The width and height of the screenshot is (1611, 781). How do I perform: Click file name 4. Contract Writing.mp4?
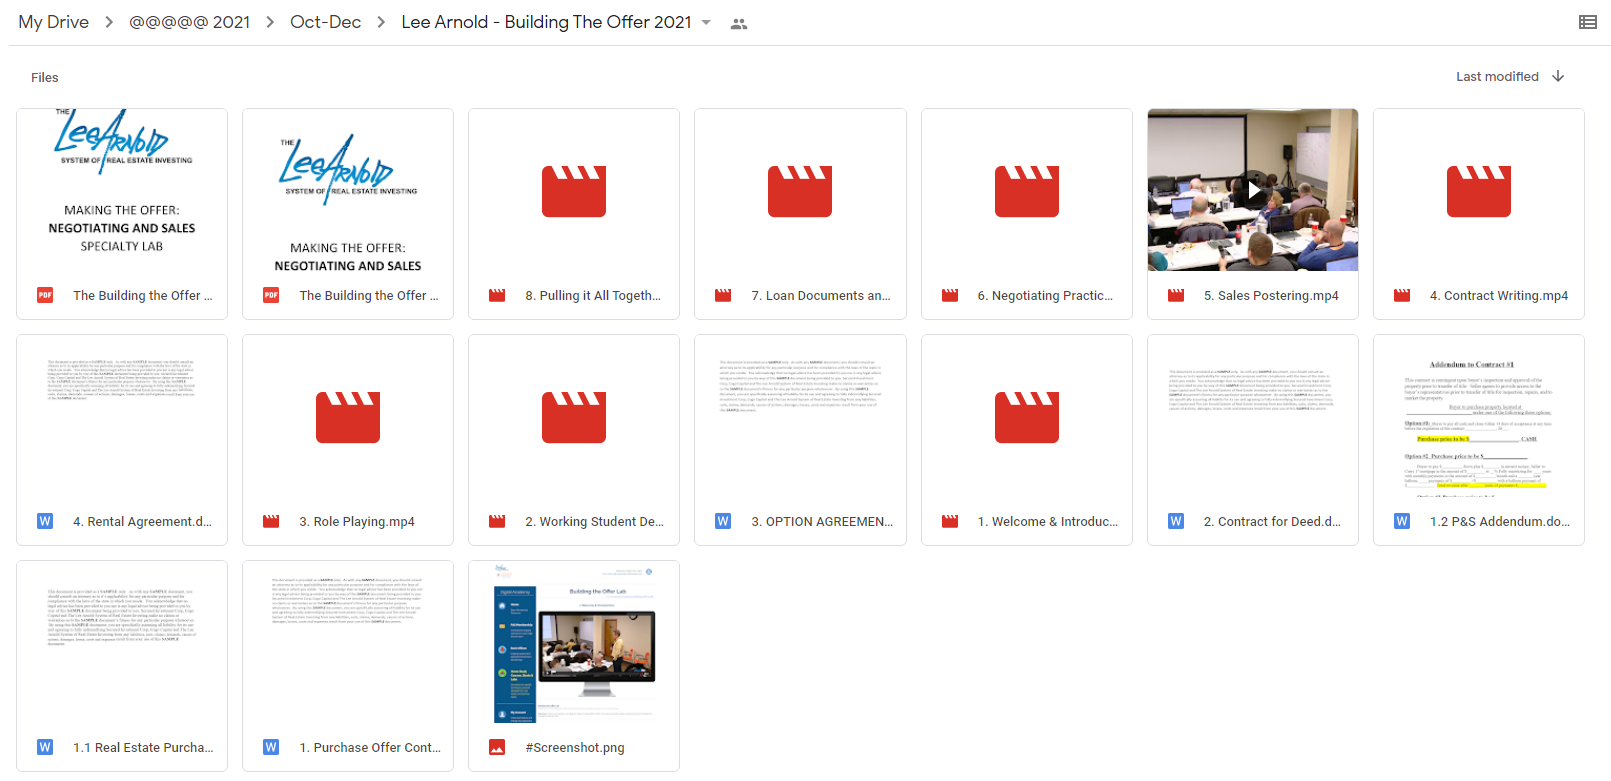pyautogui.click(x=1499, y=295)
